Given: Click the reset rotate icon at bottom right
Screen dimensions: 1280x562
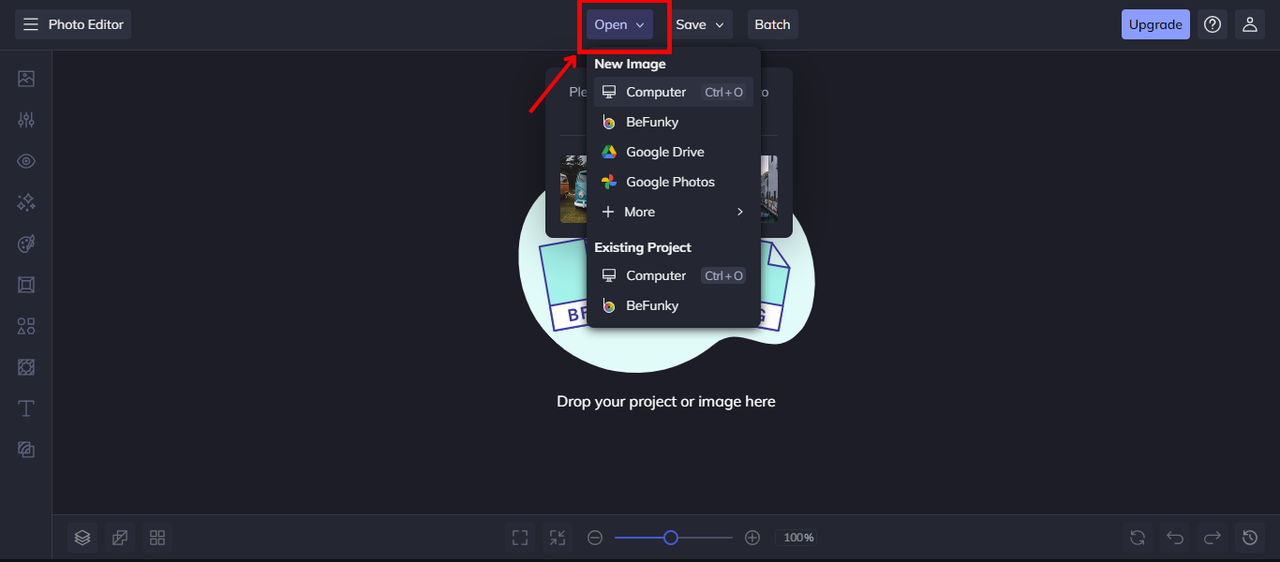Looking at the screenshot, I should click(x=1137, y=538).
